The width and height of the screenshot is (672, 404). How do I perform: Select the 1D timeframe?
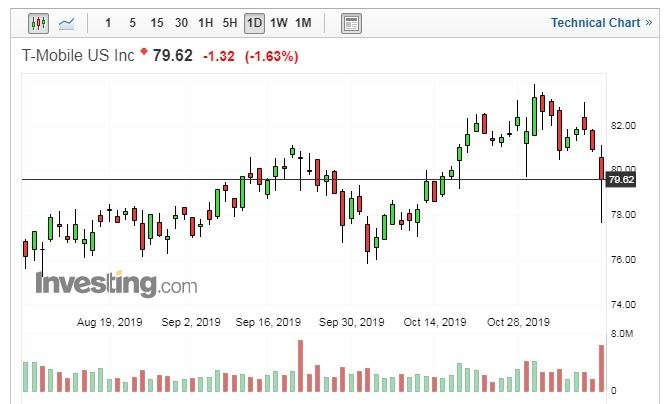(254, 23)
